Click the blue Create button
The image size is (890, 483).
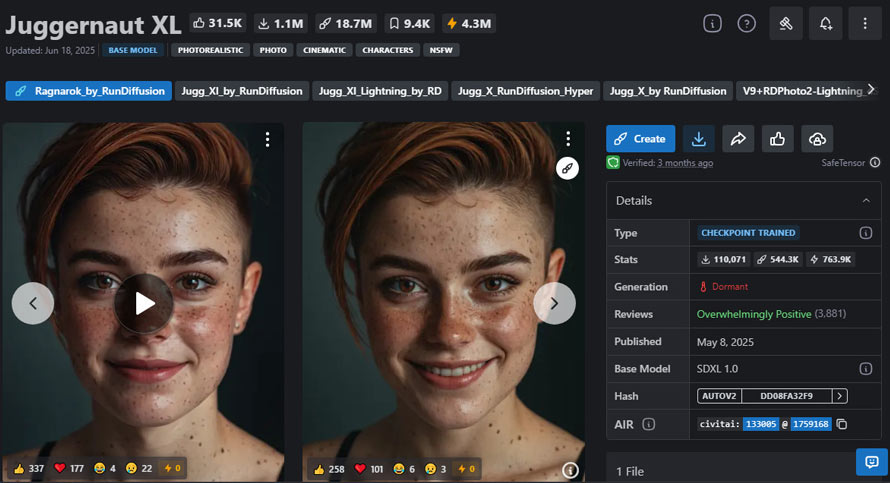pos(640,139)
